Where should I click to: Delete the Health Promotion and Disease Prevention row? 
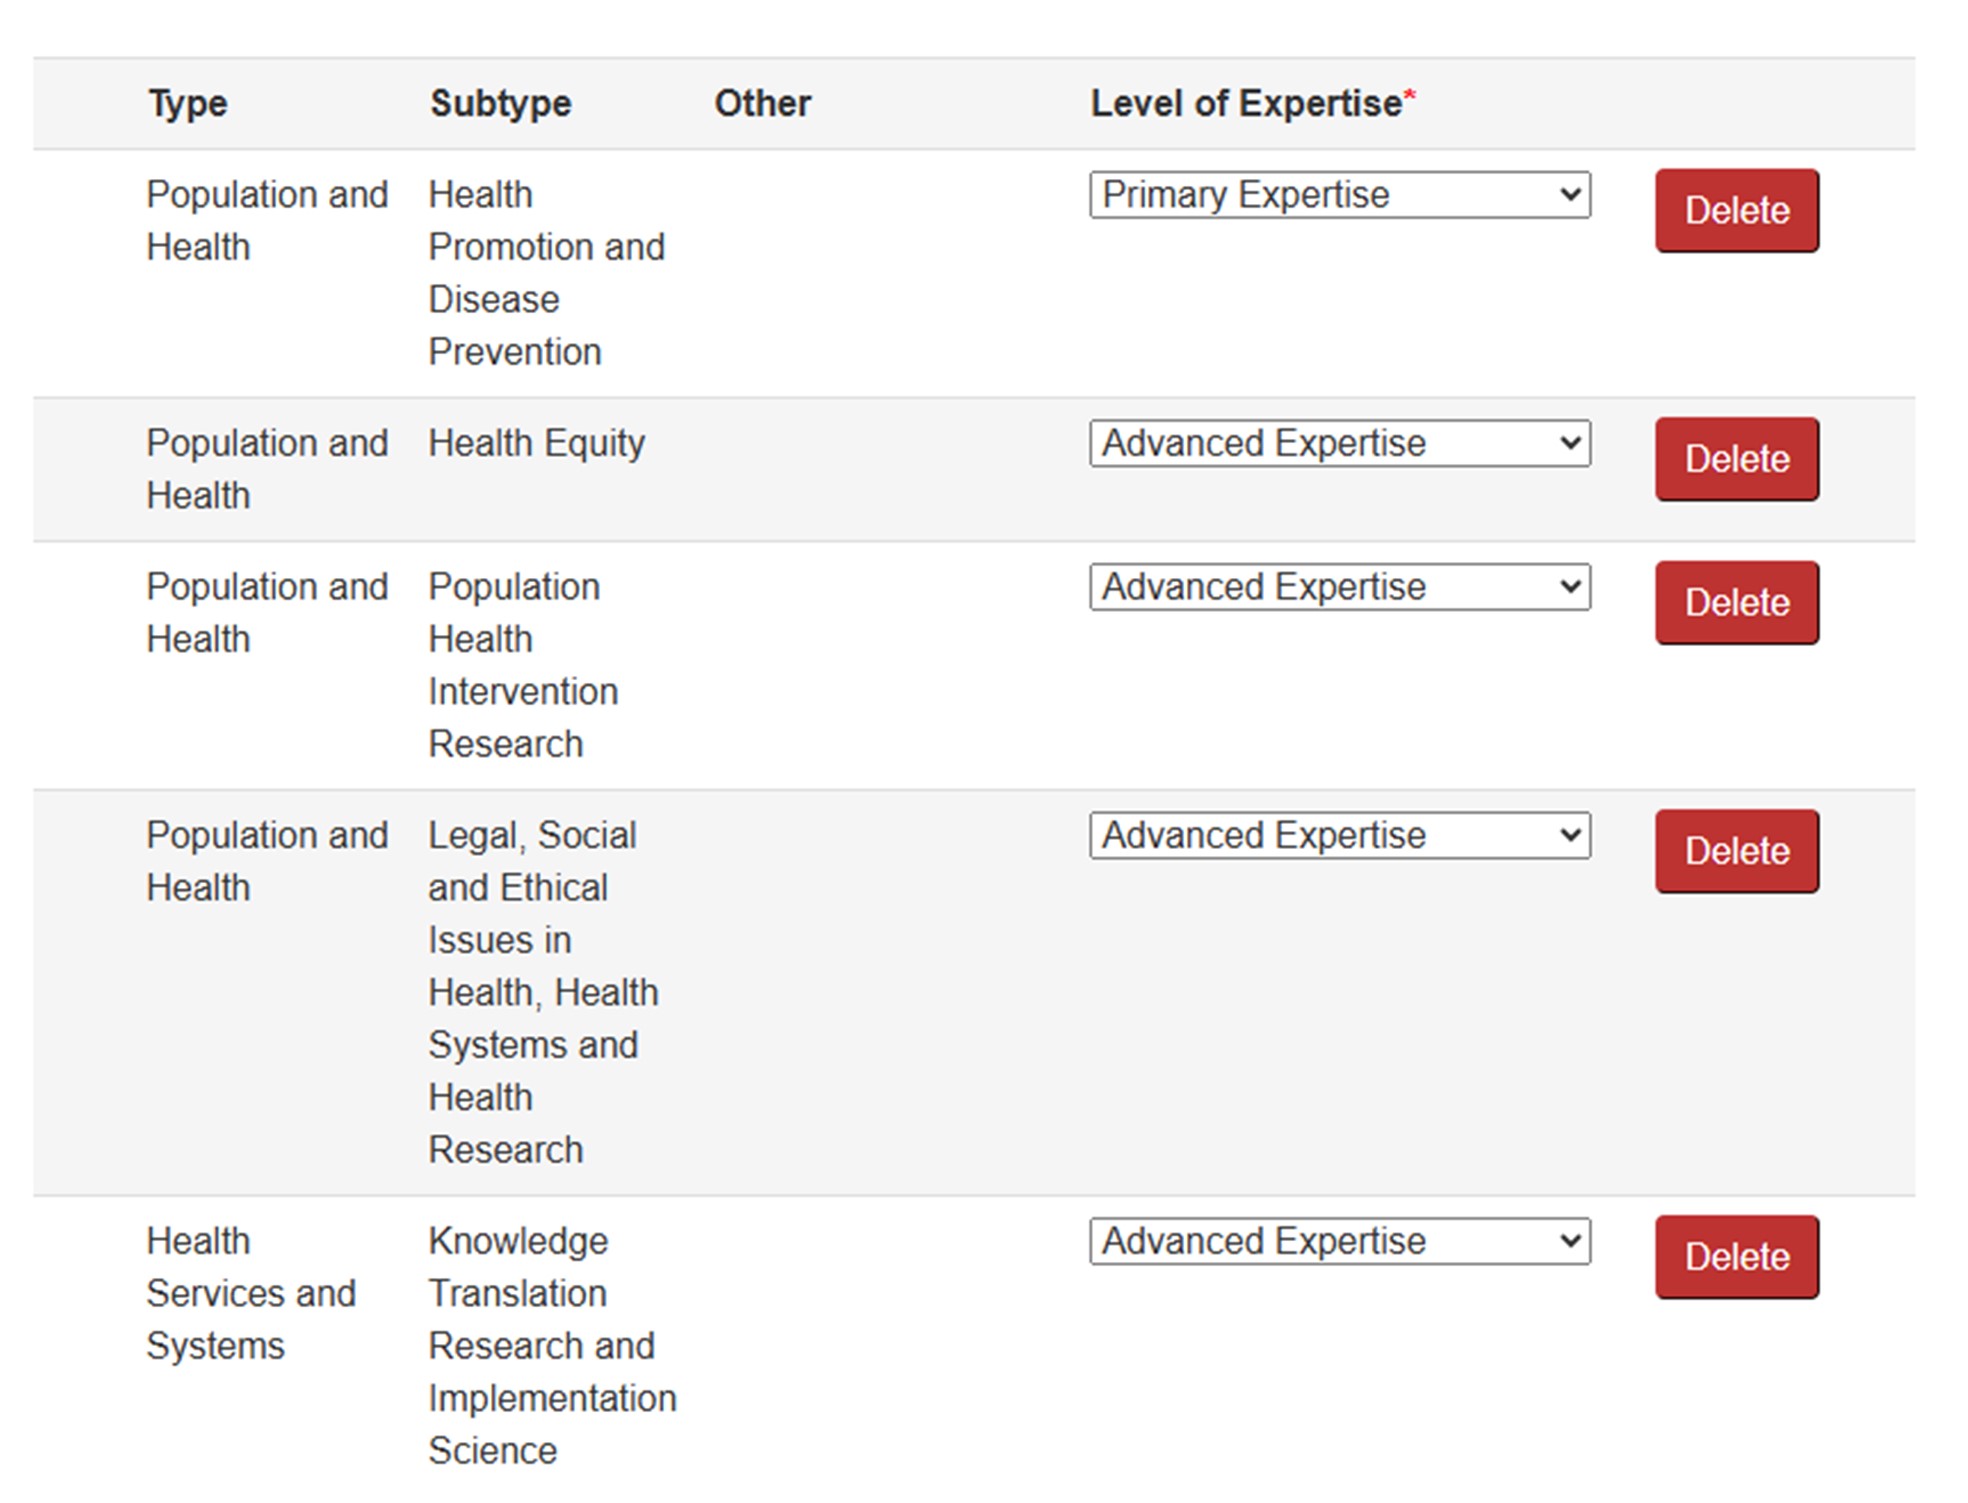click(x=1736, y=210)
